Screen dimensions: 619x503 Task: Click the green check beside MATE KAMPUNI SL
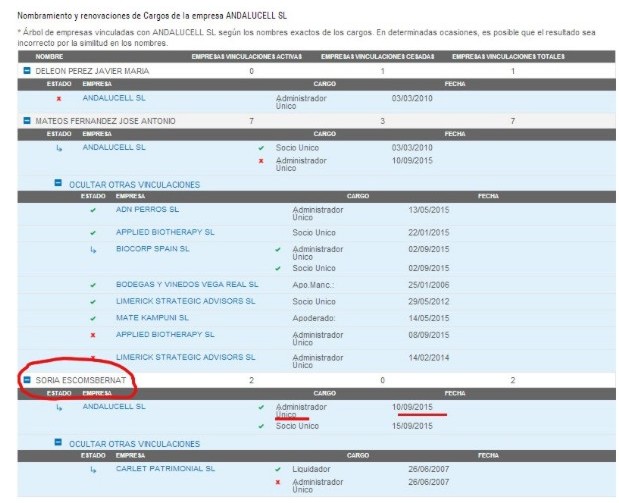coord(93,316)
